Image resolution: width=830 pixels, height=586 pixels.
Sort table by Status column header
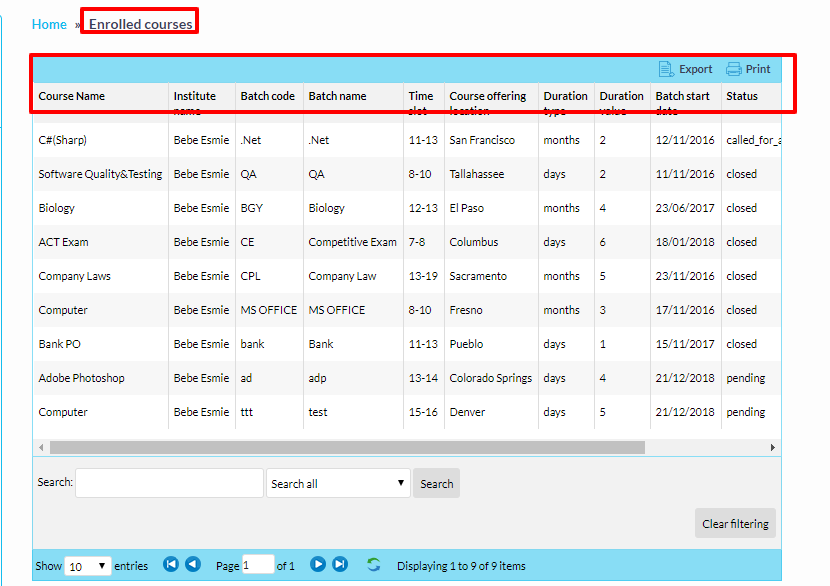(742, 97)
